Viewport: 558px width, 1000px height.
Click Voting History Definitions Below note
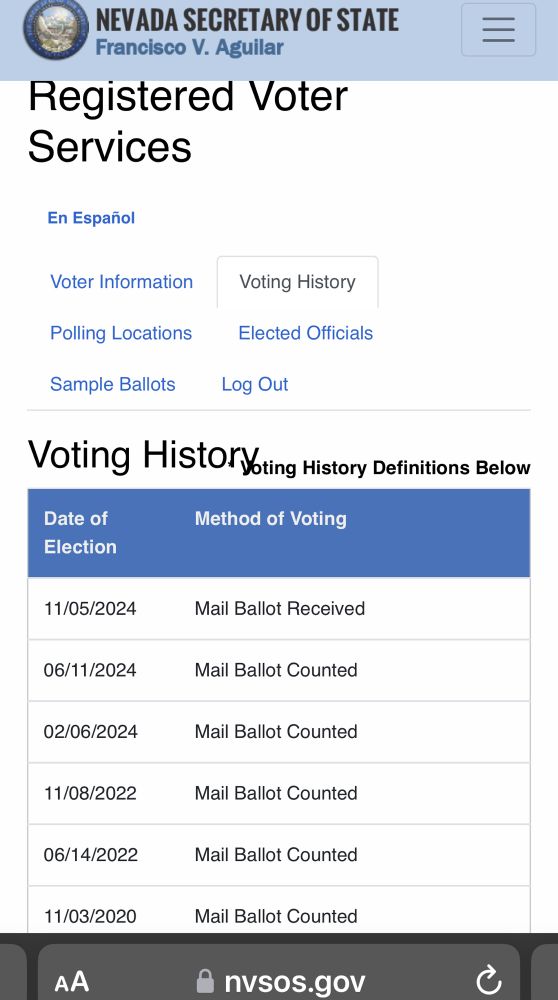click(385, 467)
